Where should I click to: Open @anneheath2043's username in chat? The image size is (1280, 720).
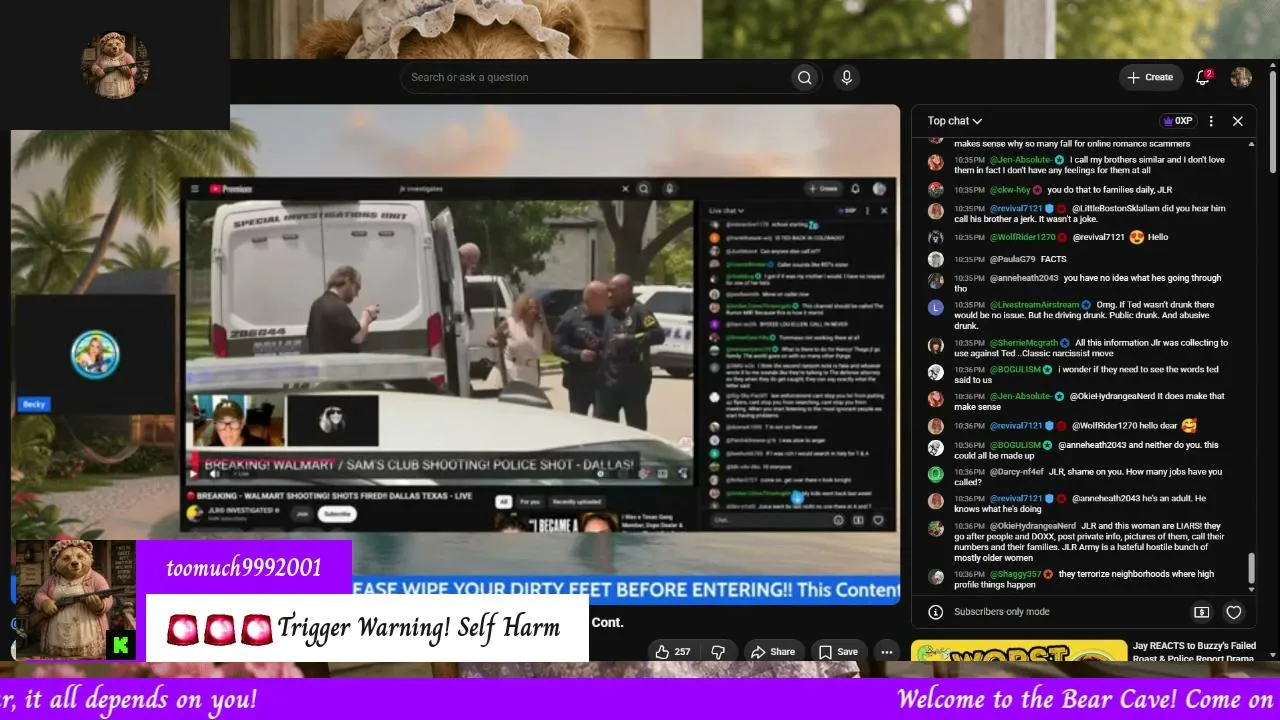pos(1024,278)
